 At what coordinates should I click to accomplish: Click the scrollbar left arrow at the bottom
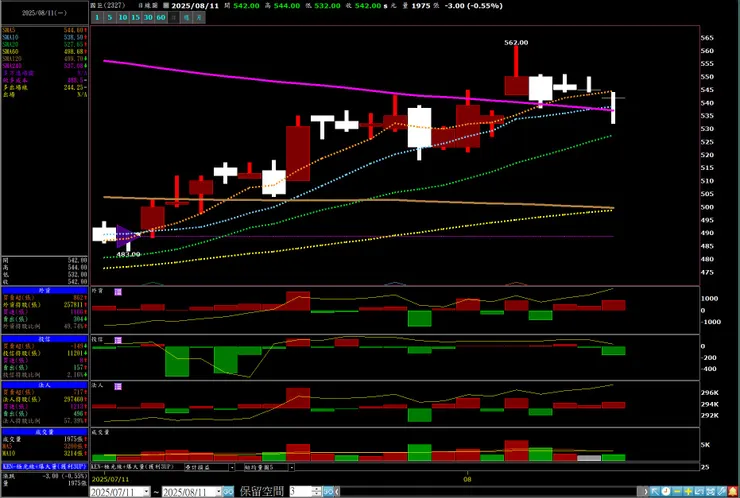click(337, 492)
